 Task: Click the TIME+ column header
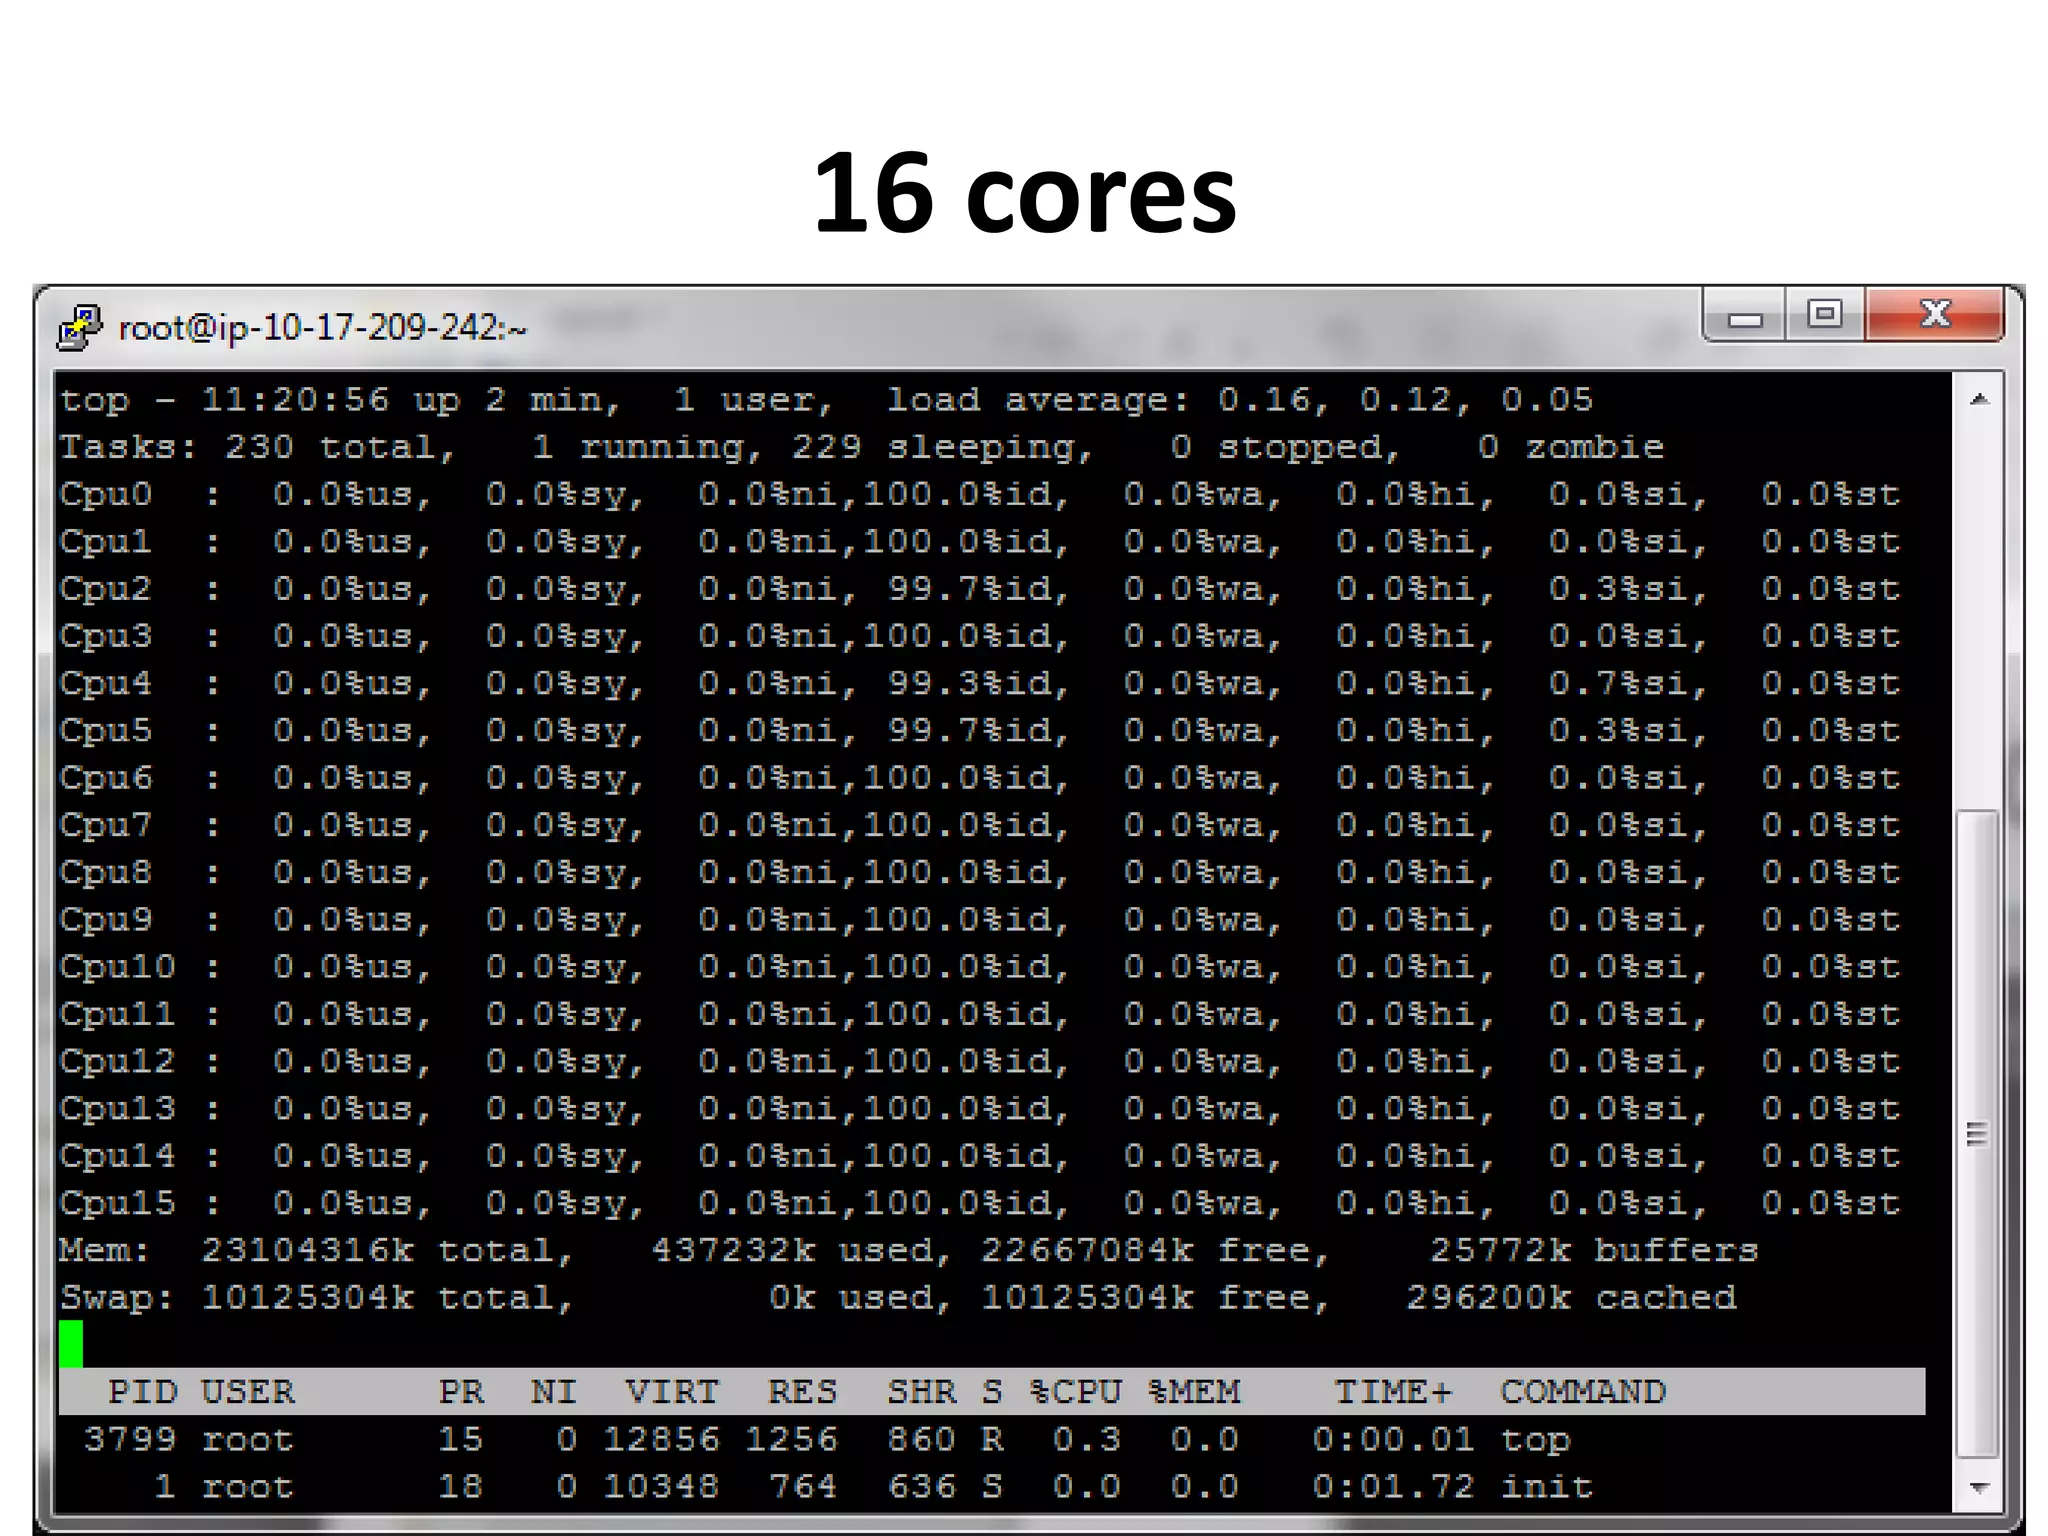[x=1393, y=1392]
